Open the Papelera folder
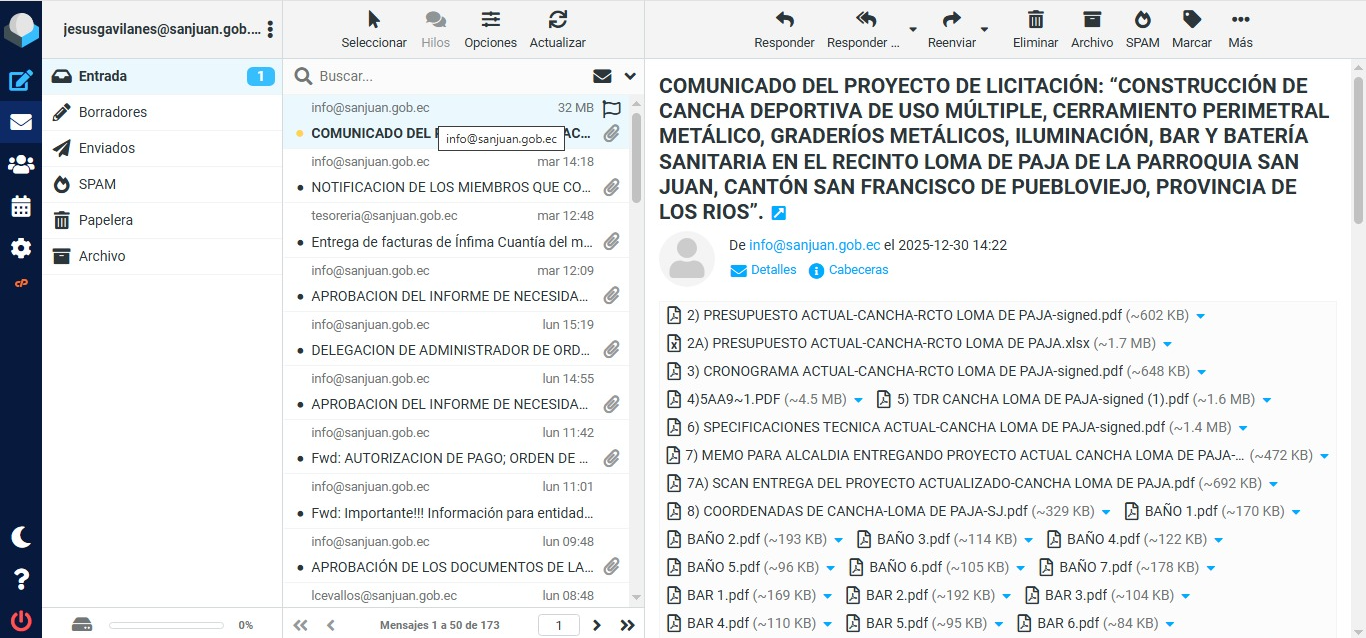The width and height of the screenshot is (1366, 638). pyautogui.click(x=106, y=220)
